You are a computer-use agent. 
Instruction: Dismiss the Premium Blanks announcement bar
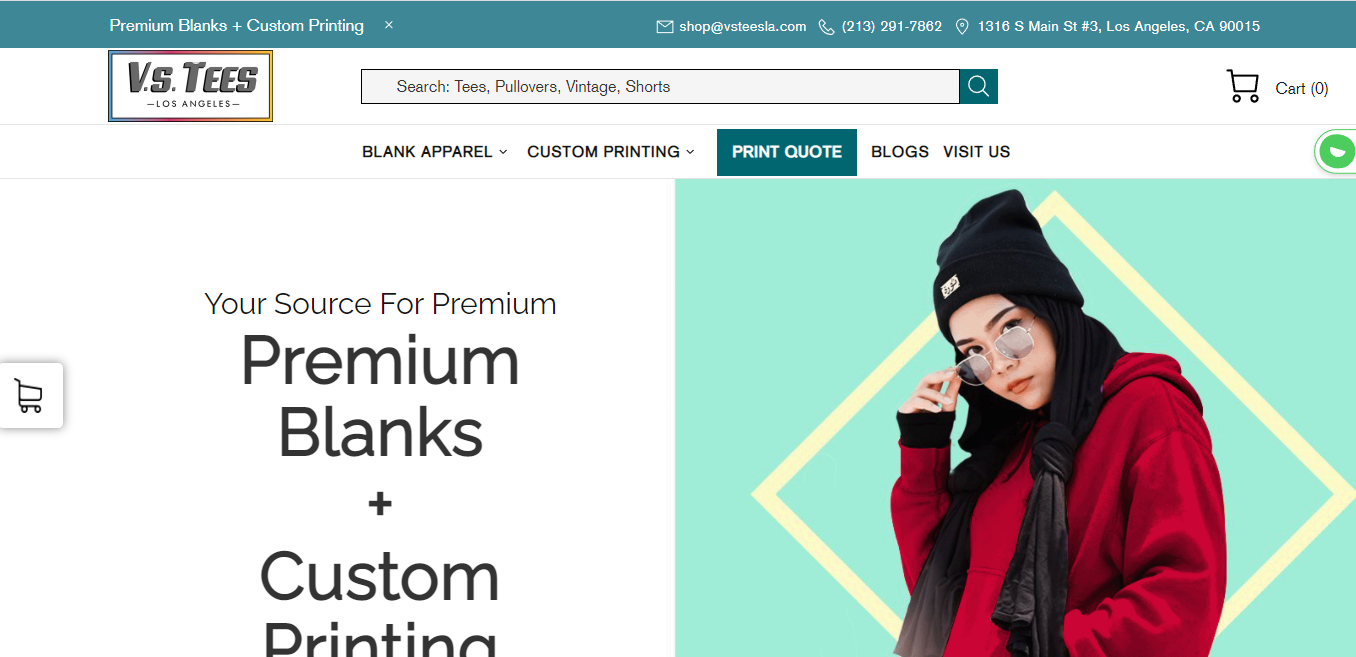click(389, 25)
